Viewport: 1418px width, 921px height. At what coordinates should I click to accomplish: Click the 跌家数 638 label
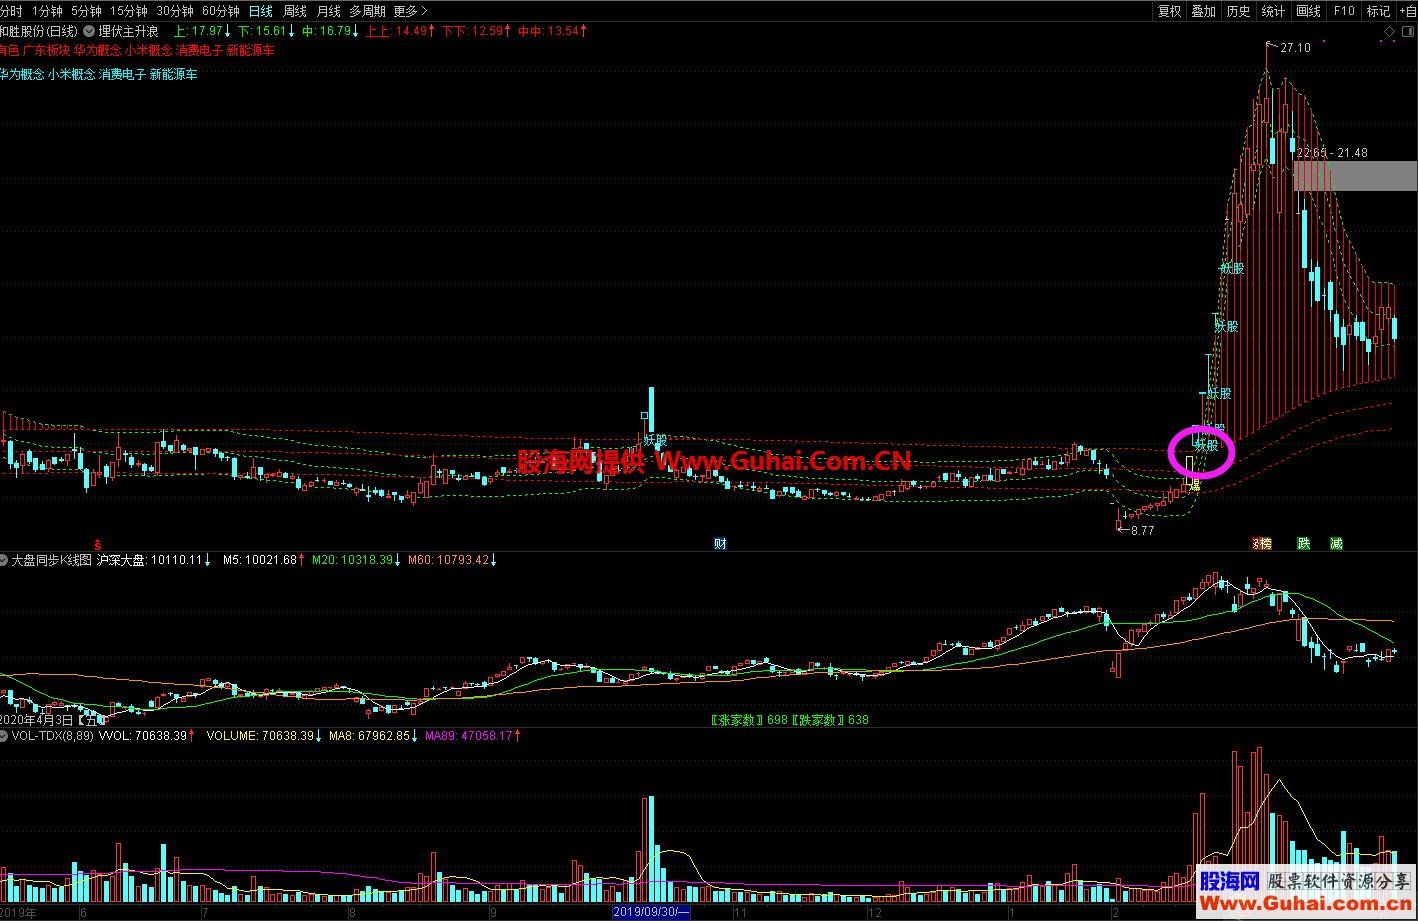click(x=830, y=720)
